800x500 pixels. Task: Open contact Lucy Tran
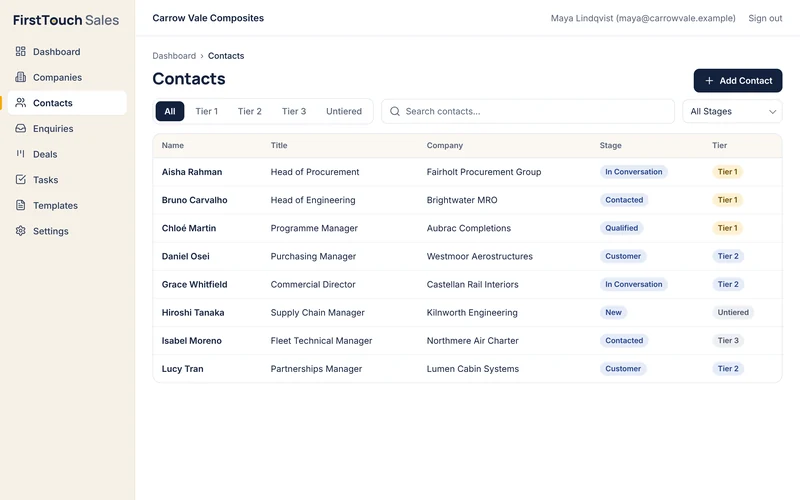coord(182,368)
